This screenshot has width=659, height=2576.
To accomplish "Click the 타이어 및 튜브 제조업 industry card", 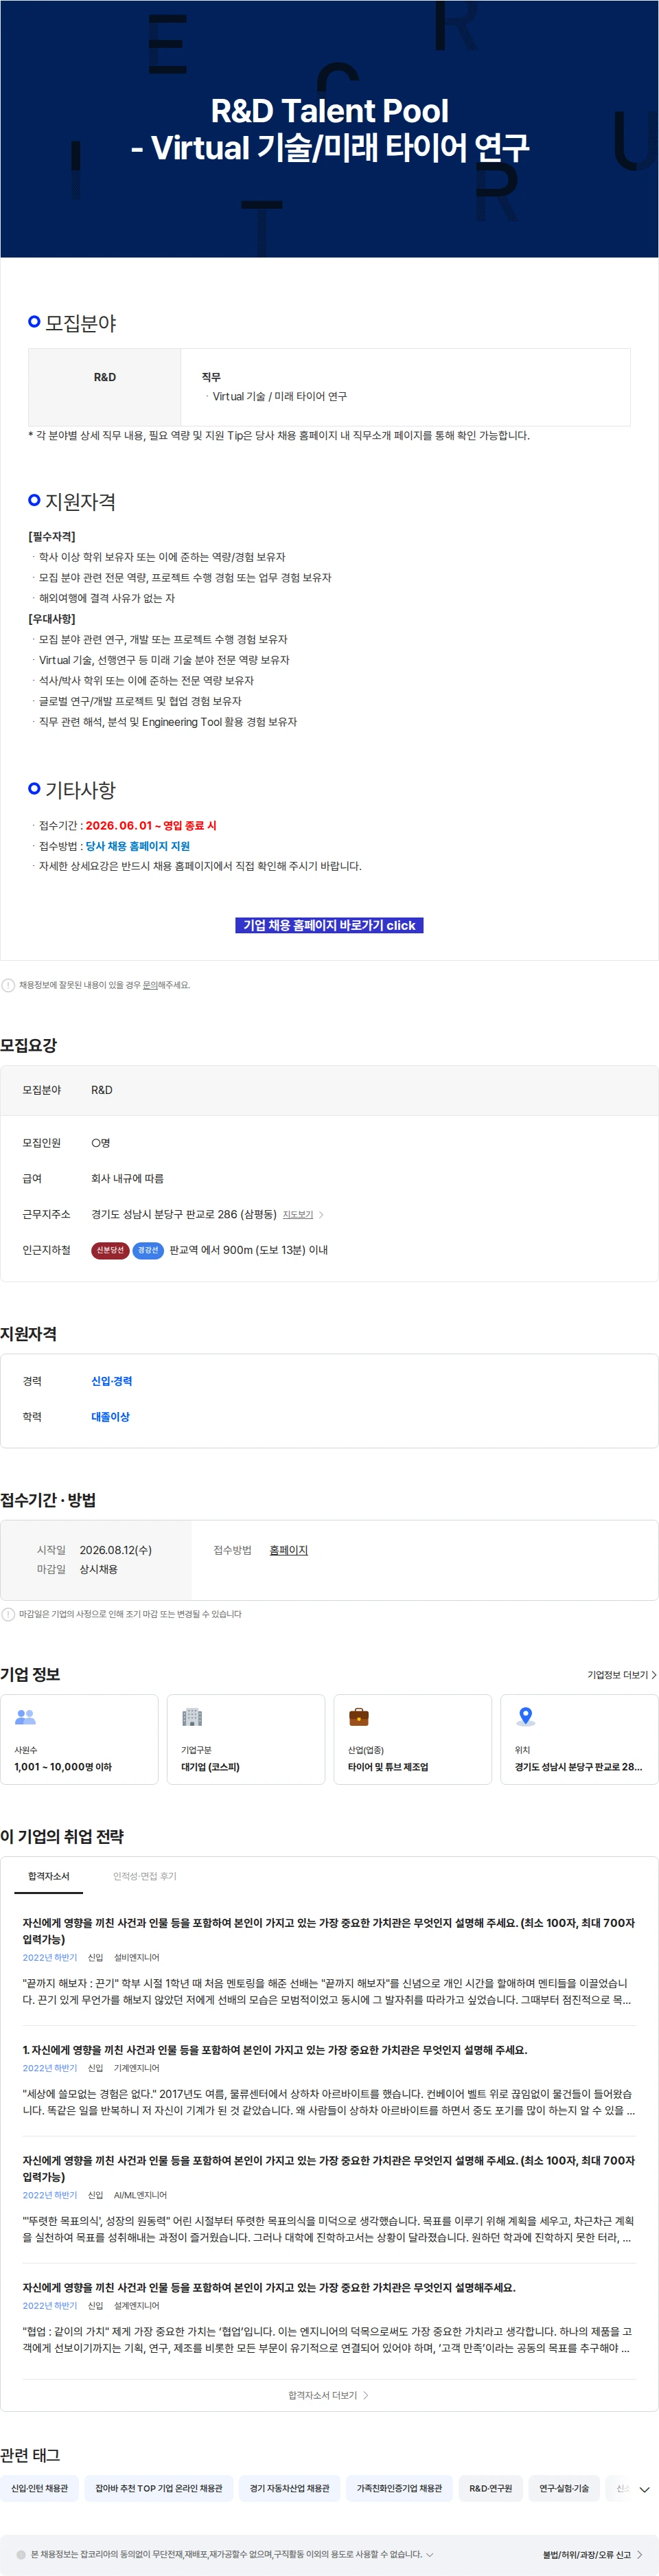I will pos(412,1739).
